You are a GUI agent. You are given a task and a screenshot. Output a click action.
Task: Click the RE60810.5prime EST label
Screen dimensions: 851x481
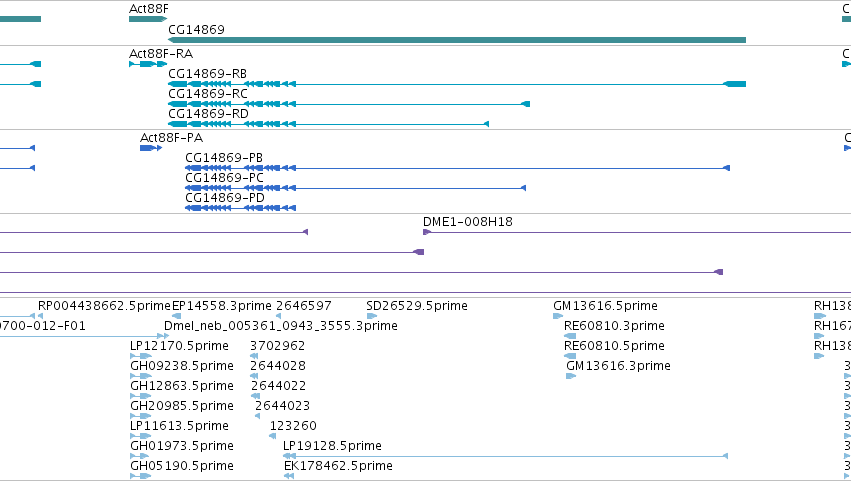[x=614, y=346]
